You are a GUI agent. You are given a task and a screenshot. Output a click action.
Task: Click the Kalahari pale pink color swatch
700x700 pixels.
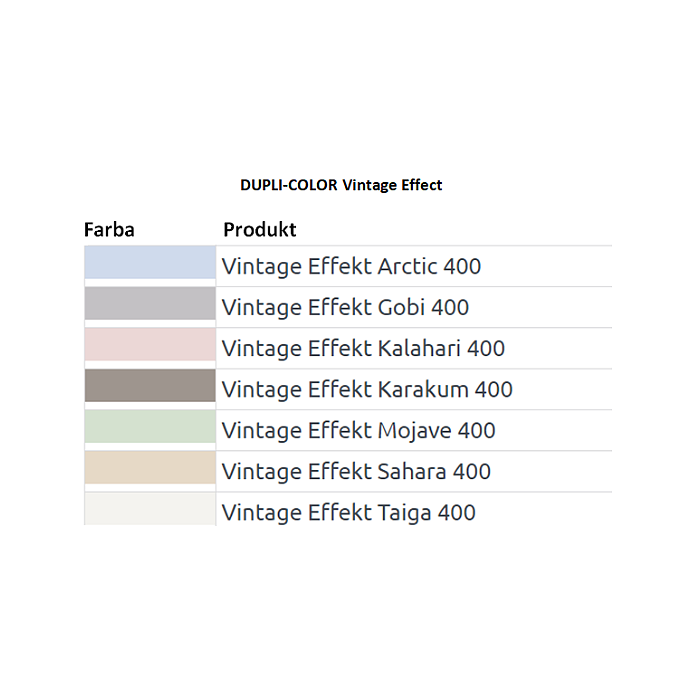point(150,344)
